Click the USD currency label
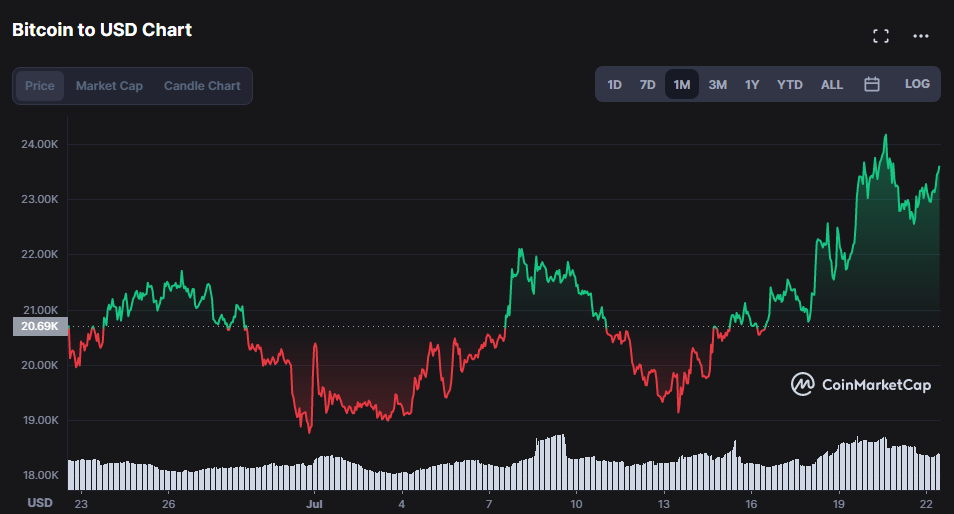The image size is (954, 514). (40, 502)
